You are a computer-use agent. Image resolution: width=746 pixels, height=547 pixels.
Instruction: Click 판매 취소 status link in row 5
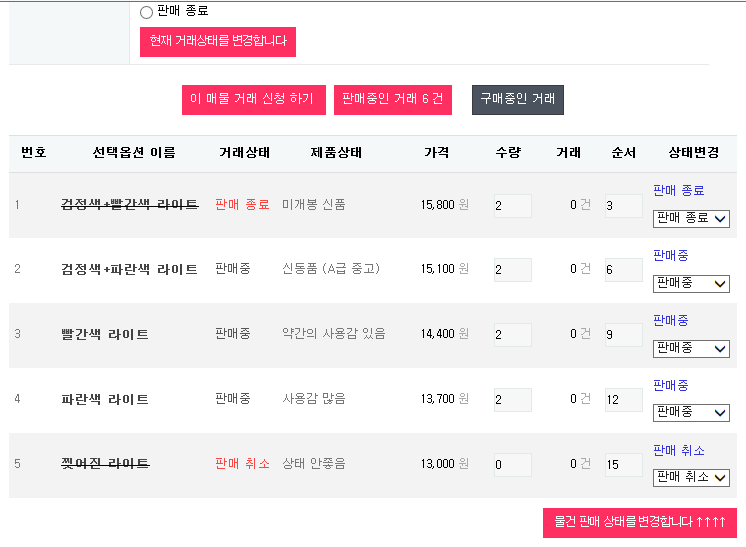click(678, 450)
